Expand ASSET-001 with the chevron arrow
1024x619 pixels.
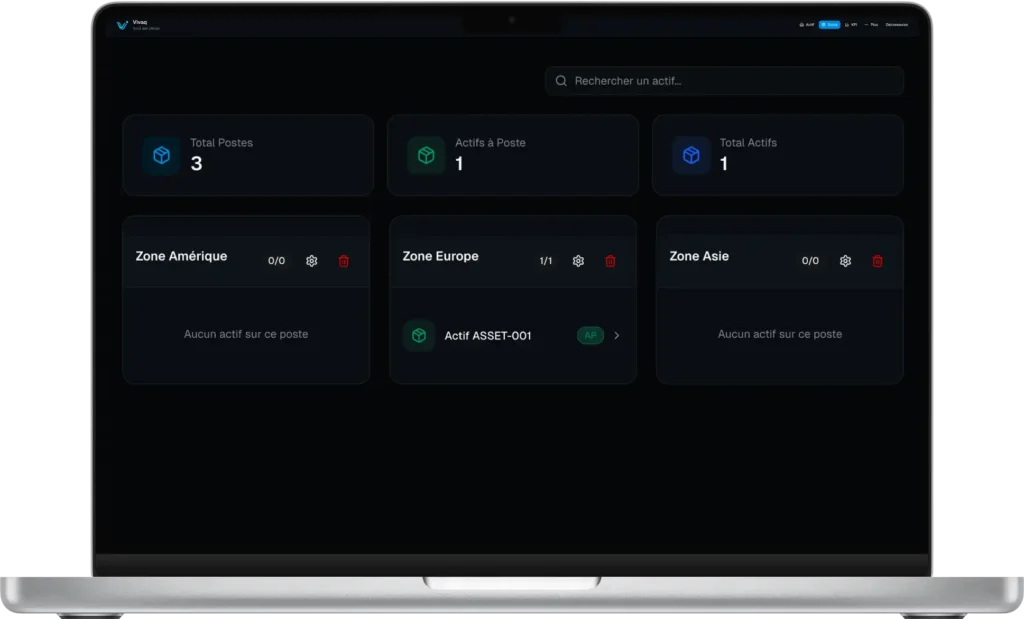click(x=617, y=336)
